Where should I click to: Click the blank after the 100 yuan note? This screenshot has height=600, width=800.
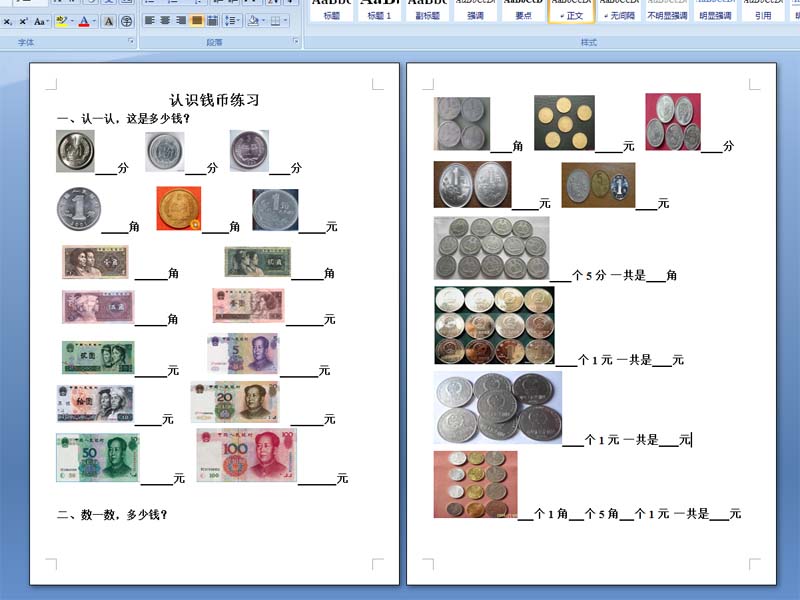click(x=316, y=479)
